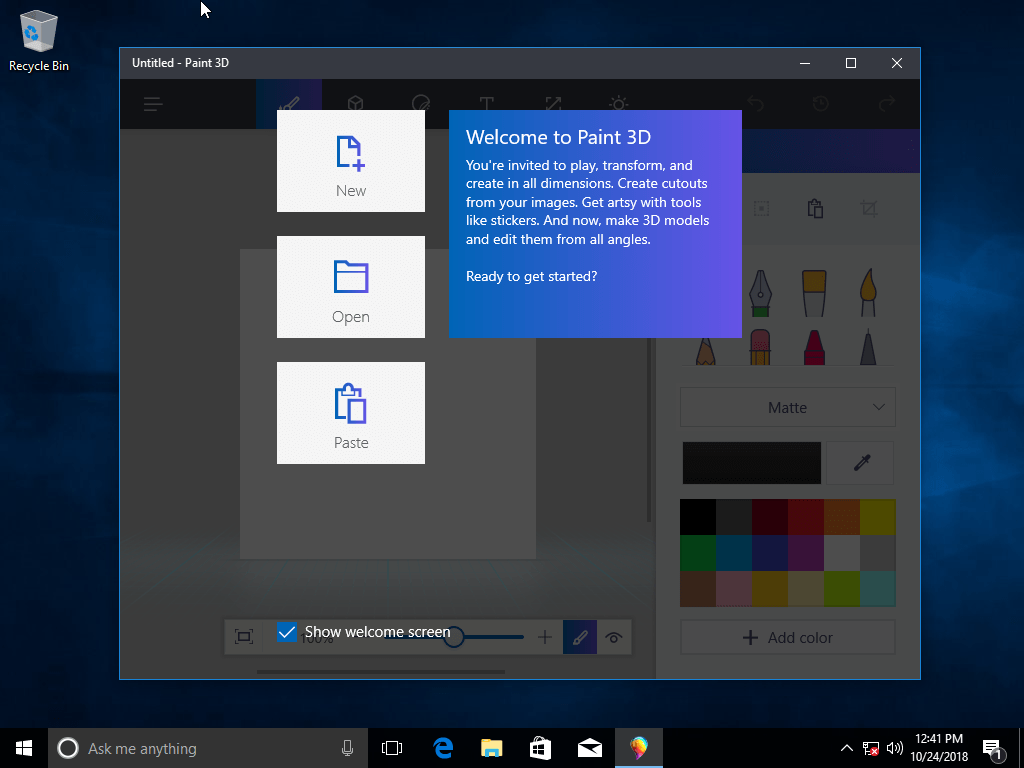Viewport: 1024px width, 768px height.
Task: Select the Recycle Bin desktop icon
Action: [x=39, y=40]
